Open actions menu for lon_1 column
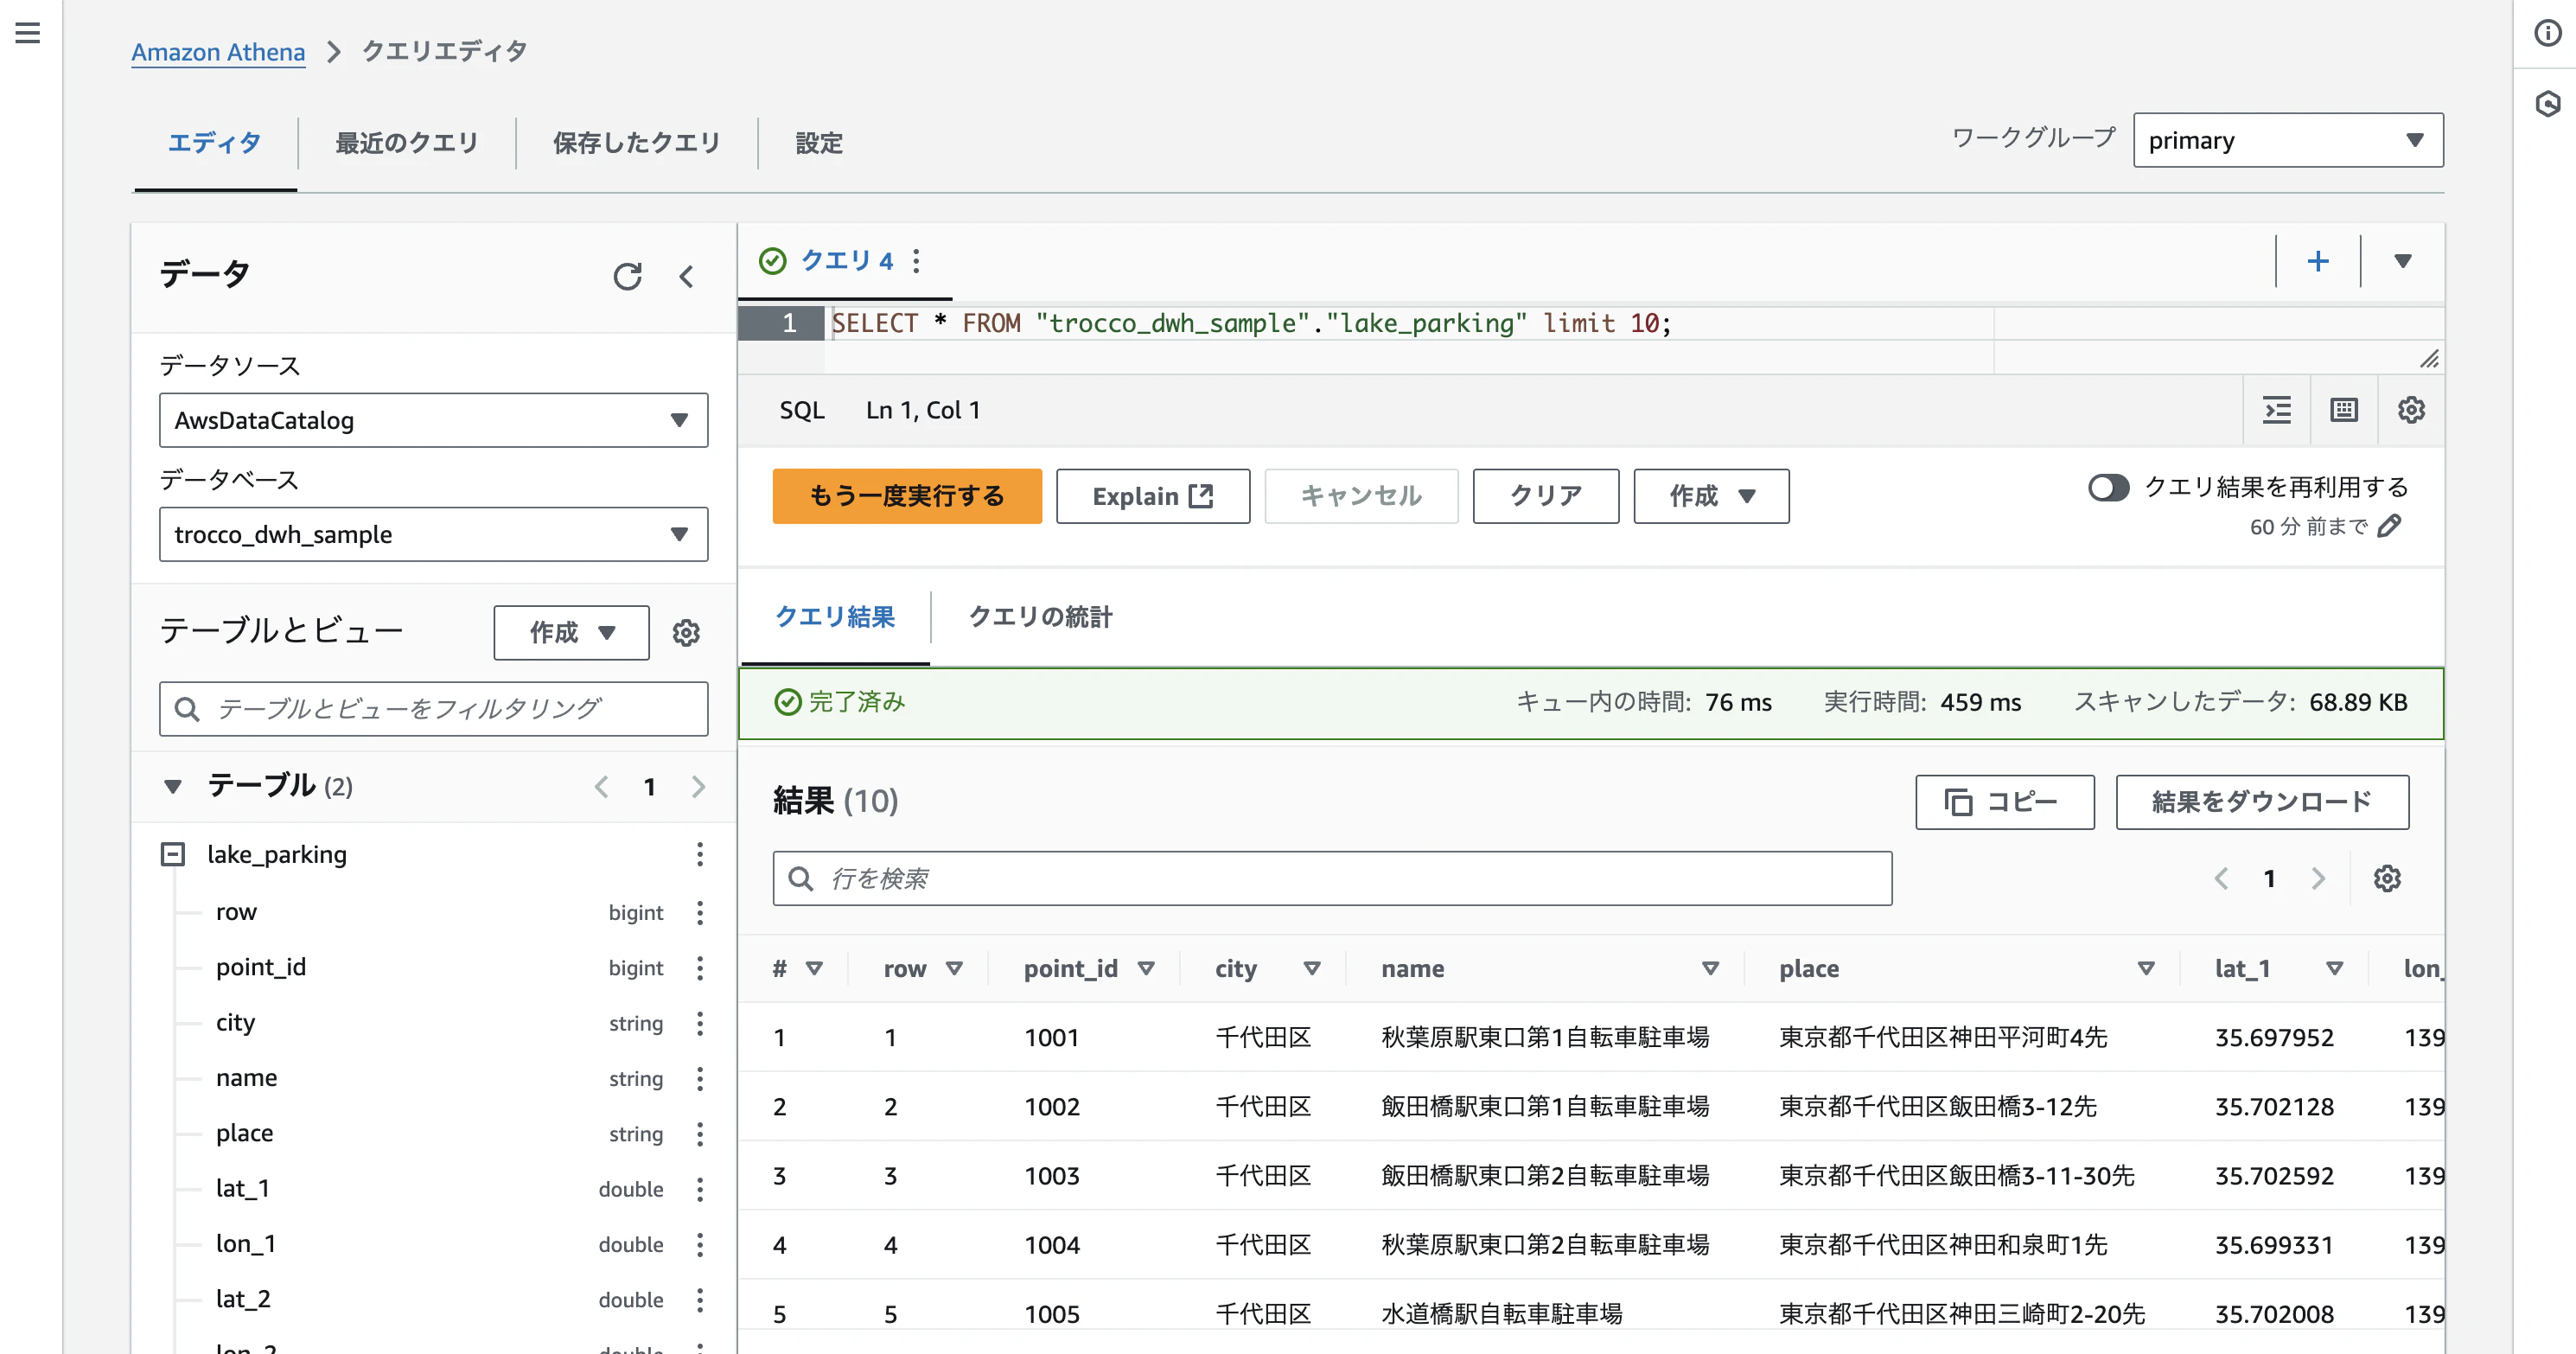The image size is (2576, 1354). [x=700, y=1245]
